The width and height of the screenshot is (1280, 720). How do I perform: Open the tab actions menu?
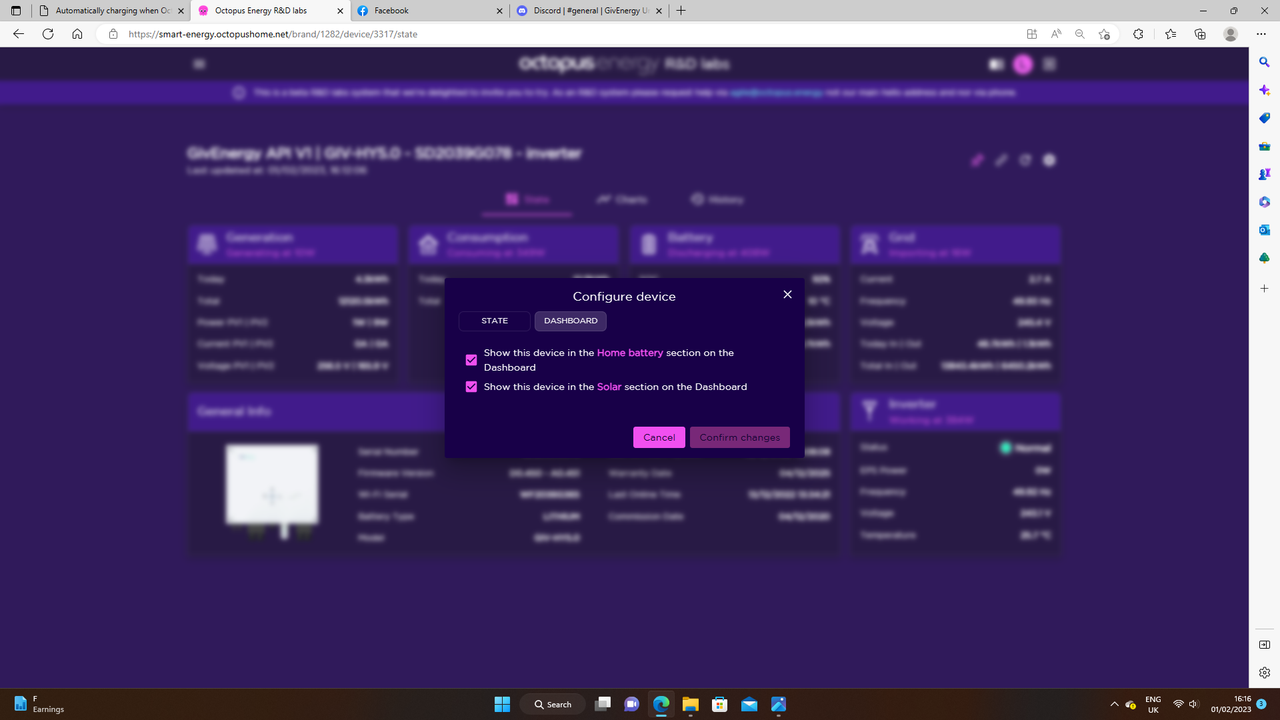(15, 10)
